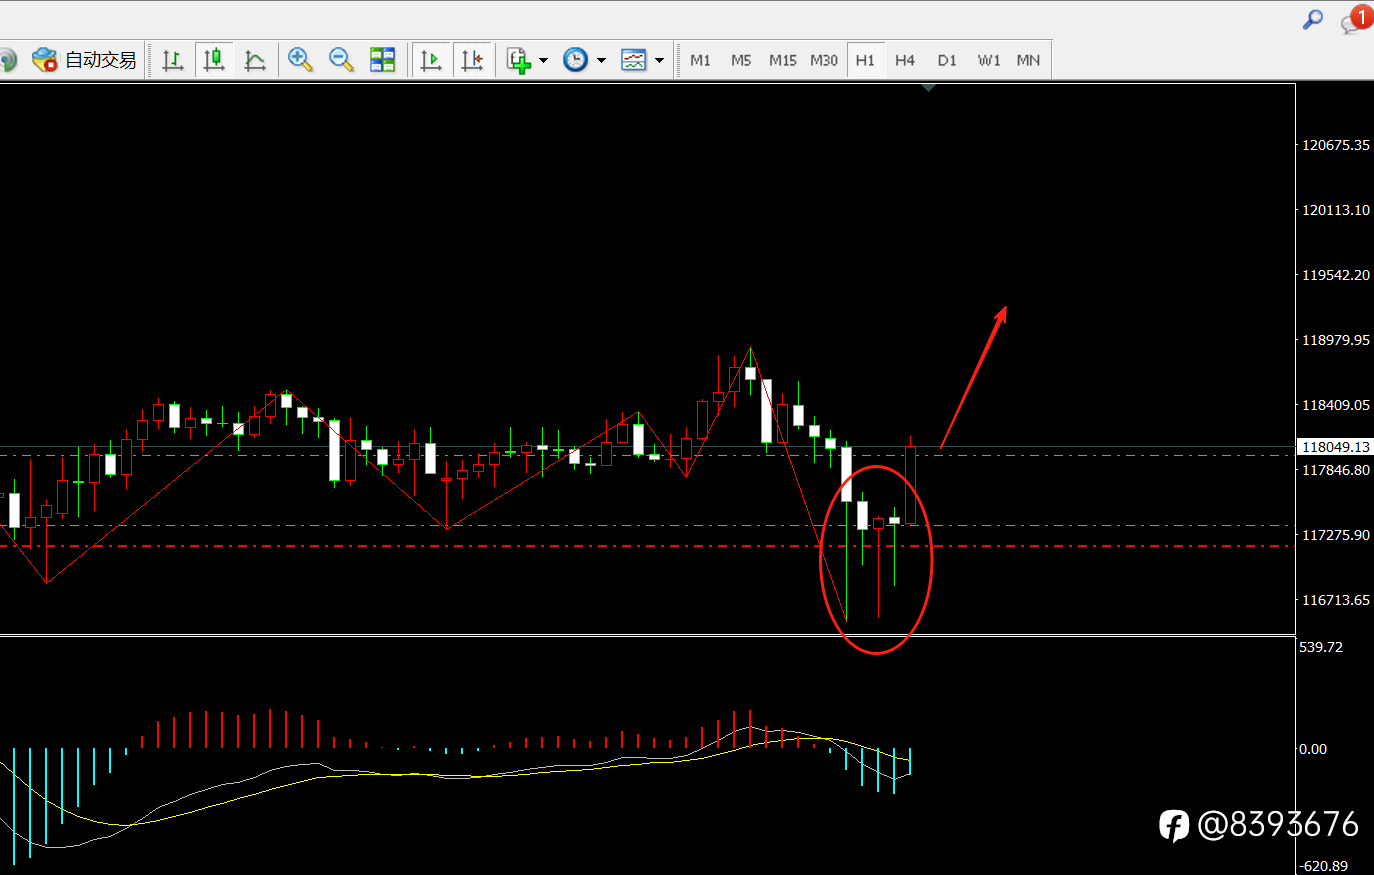Open the notifications chat bubble icon
The height and width of the screenshot is (875, 1374).
coord(1356,20)
